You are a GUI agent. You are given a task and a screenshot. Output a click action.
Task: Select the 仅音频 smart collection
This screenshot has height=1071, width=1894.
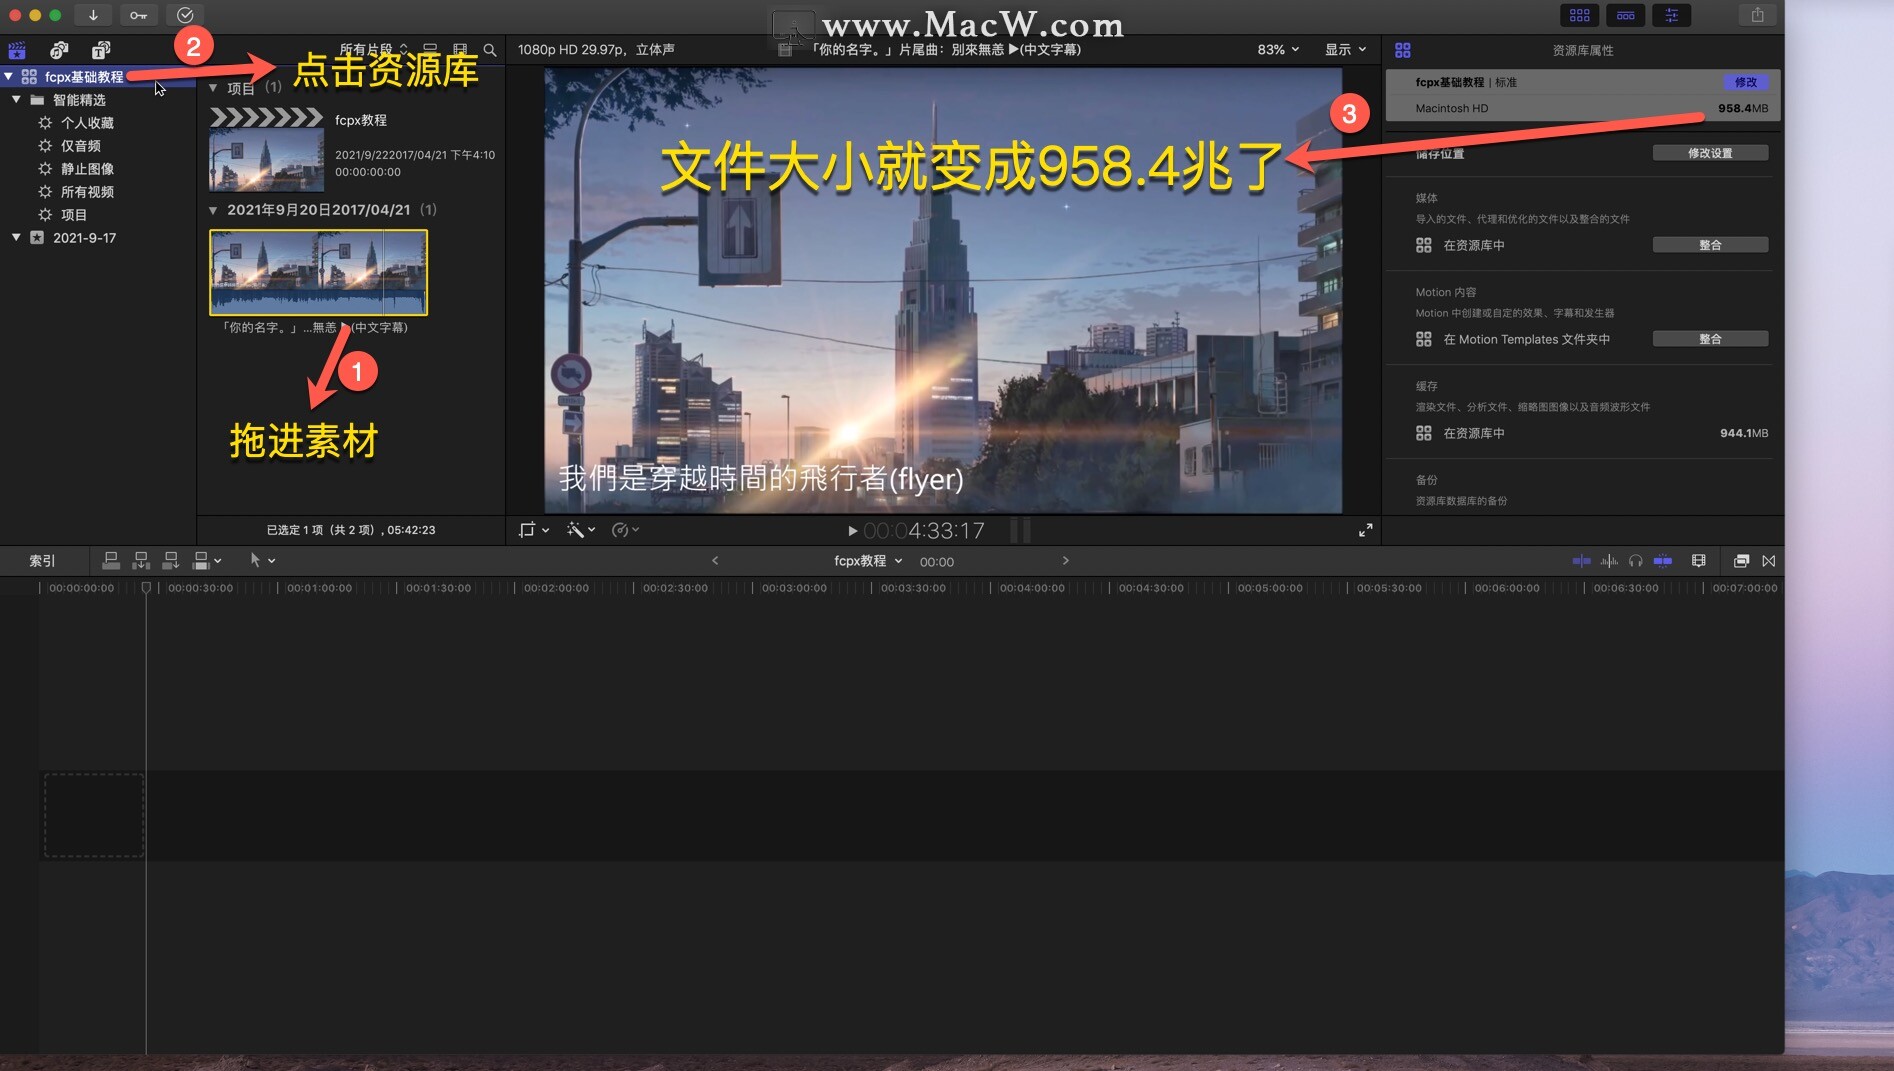pyautogui.click(x=80, y=146)
